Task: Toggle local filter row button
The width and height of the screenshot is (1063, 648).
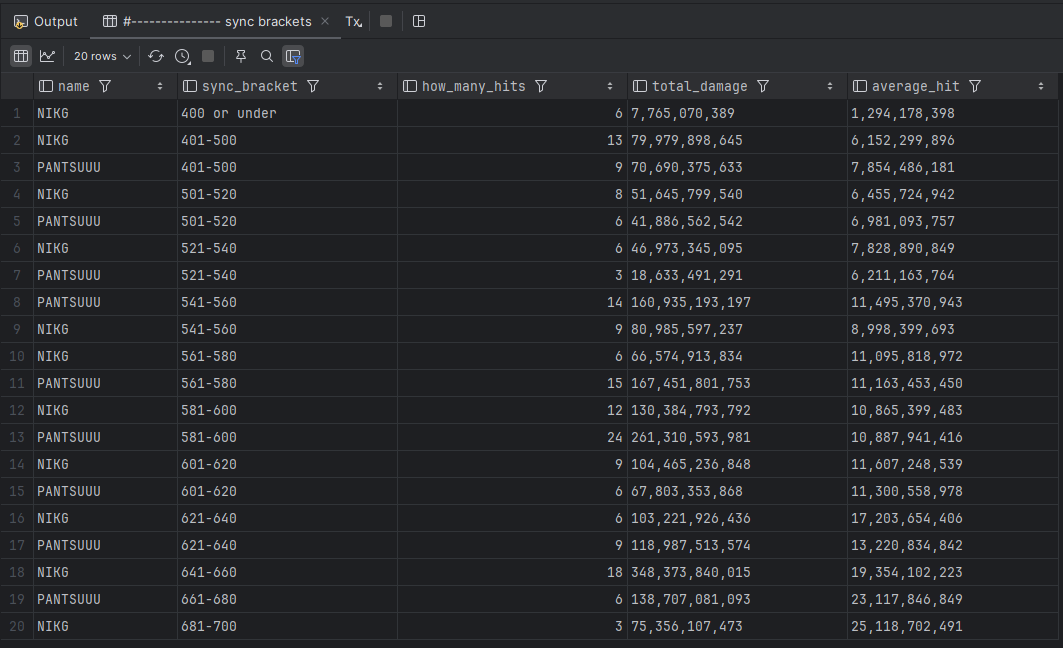Action: tap(293, 56)
